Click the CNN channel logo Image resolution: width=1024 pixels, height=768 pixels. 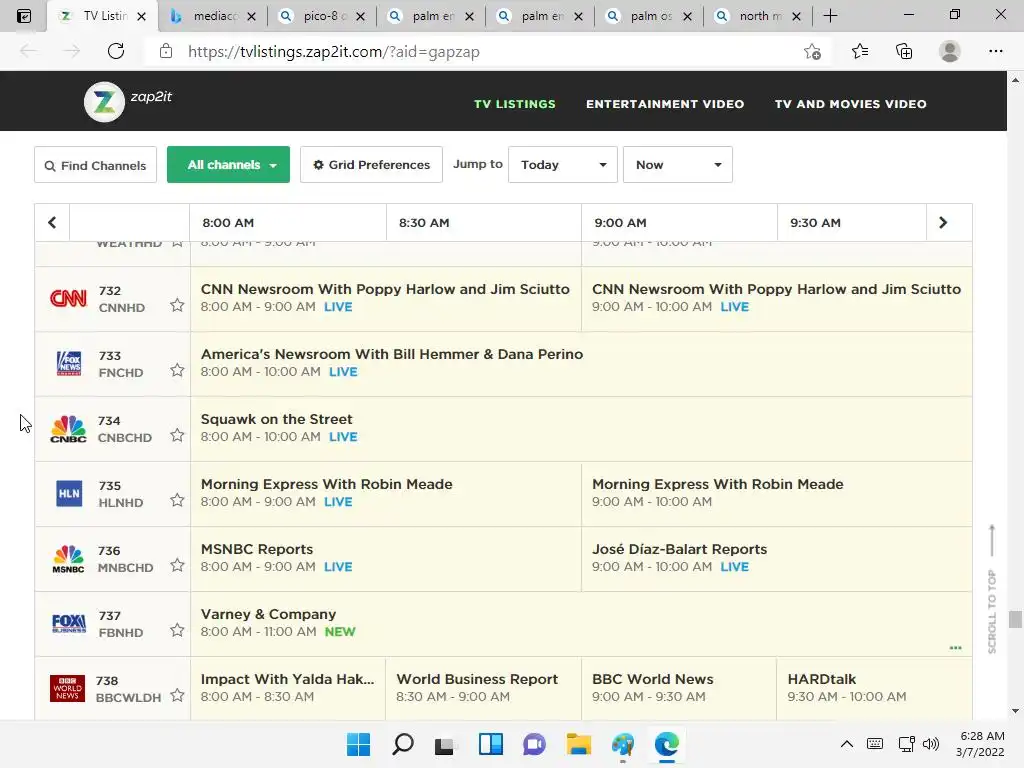[x=68, y=298]
